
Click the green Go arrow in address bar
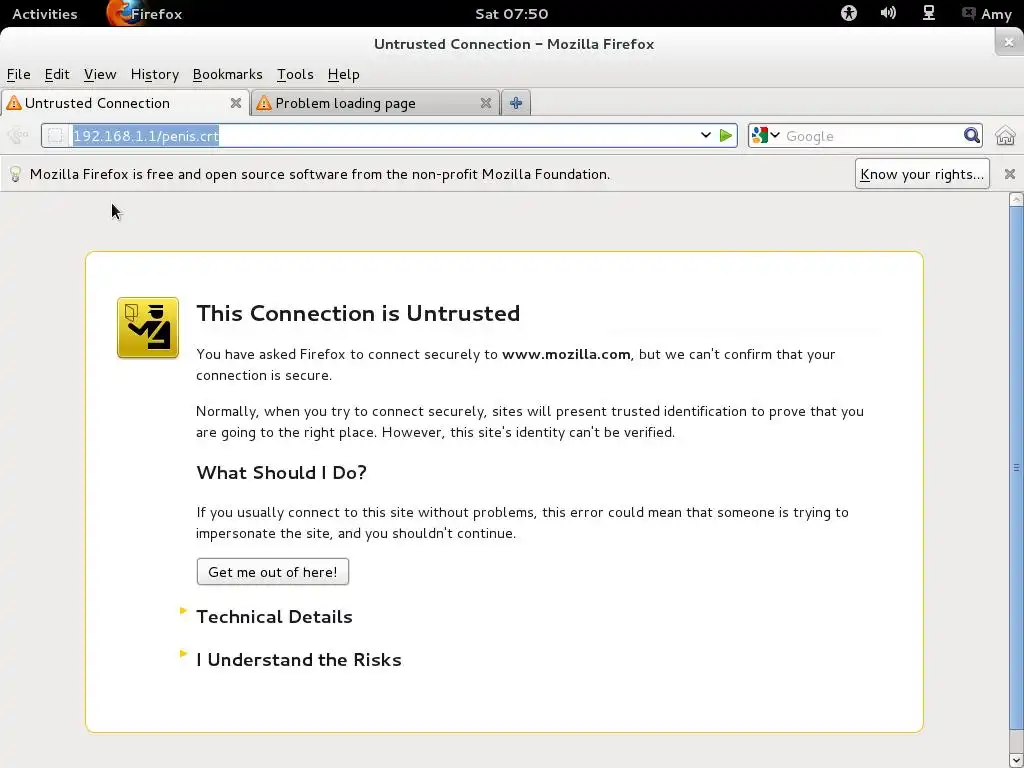pyautogui.click(x=726, y=136)
